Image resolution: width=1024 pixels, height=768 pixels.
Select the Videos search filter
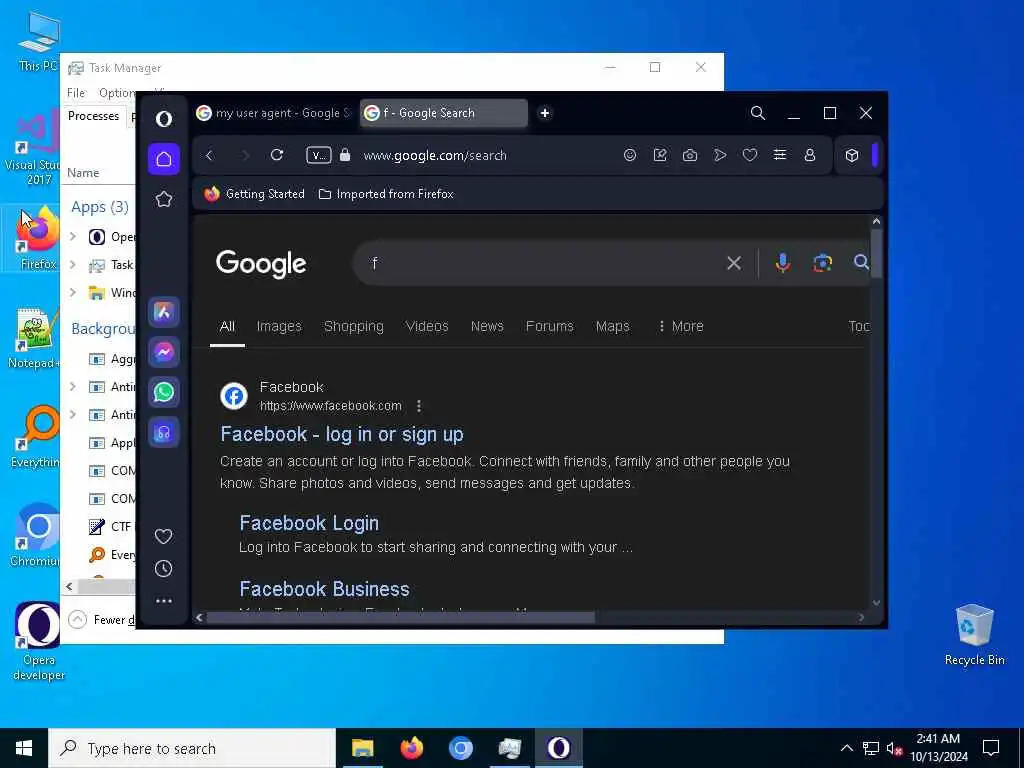pyautogui.click(x=427, y=326)
